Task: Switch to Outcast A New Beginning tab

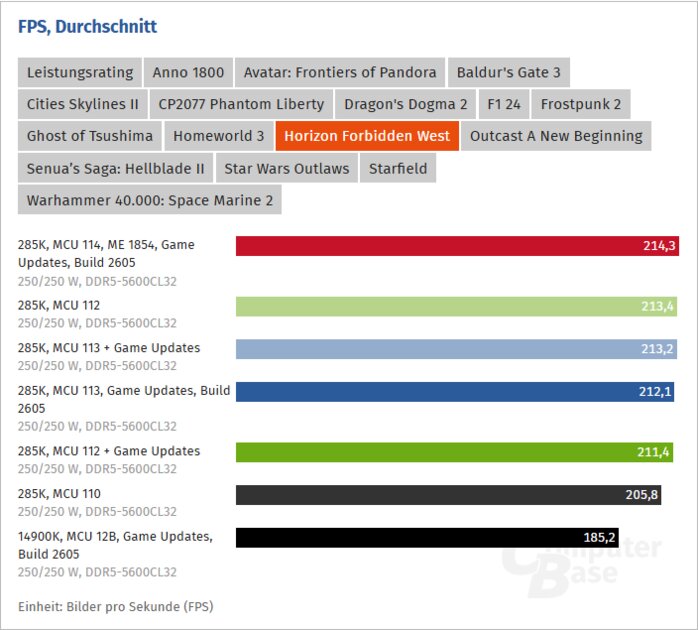Action: point(556,136)
